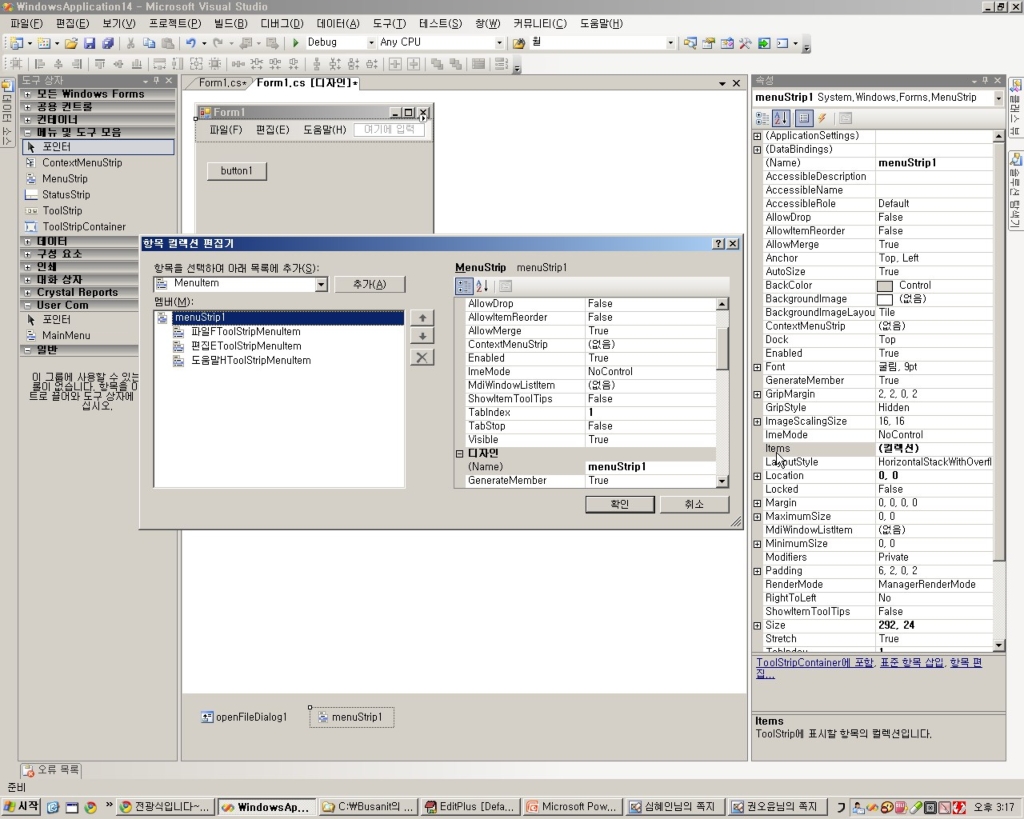Open the Toolbox icon with hammer and wrench
This screenshot has height=819, width=1024.
click(745, 44)
